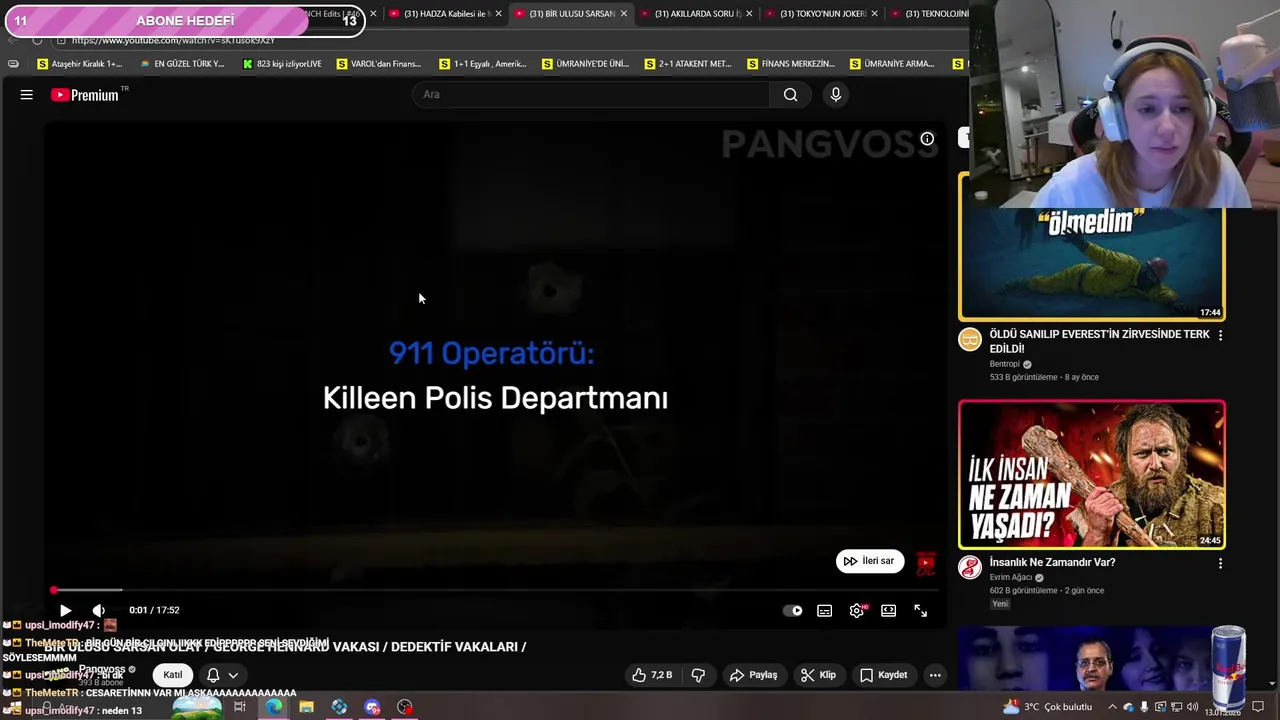Viewport: 1280px width, 720px height.
Task: Open İLK İNSAN NE ZAMAN YAŞADI thumbnail
Action: pyautogui.click(x=1091, y=475)
